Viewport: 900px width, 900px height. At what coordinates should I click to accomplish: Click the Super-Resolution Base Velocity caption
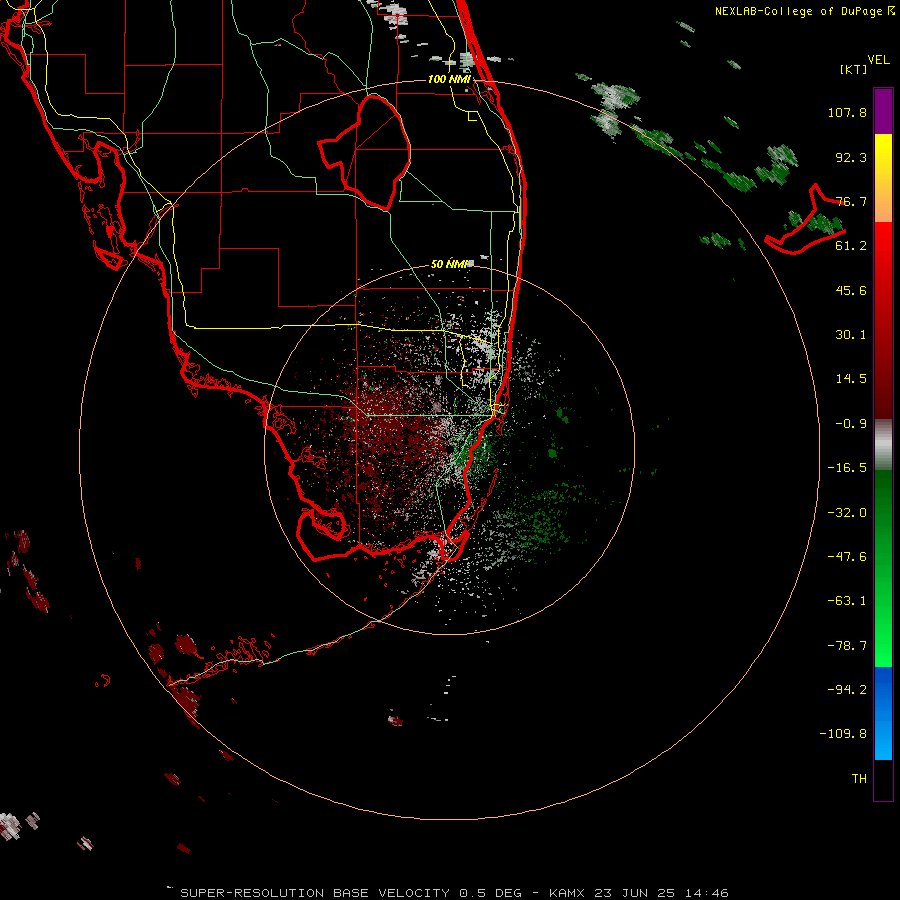[x=454, y=893]
